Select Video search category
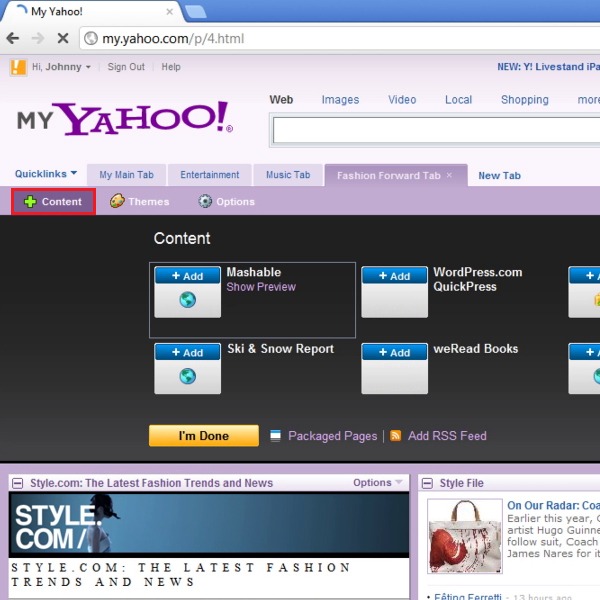The image size is (600, 600). pyautogui.click(x=402, y=100)
